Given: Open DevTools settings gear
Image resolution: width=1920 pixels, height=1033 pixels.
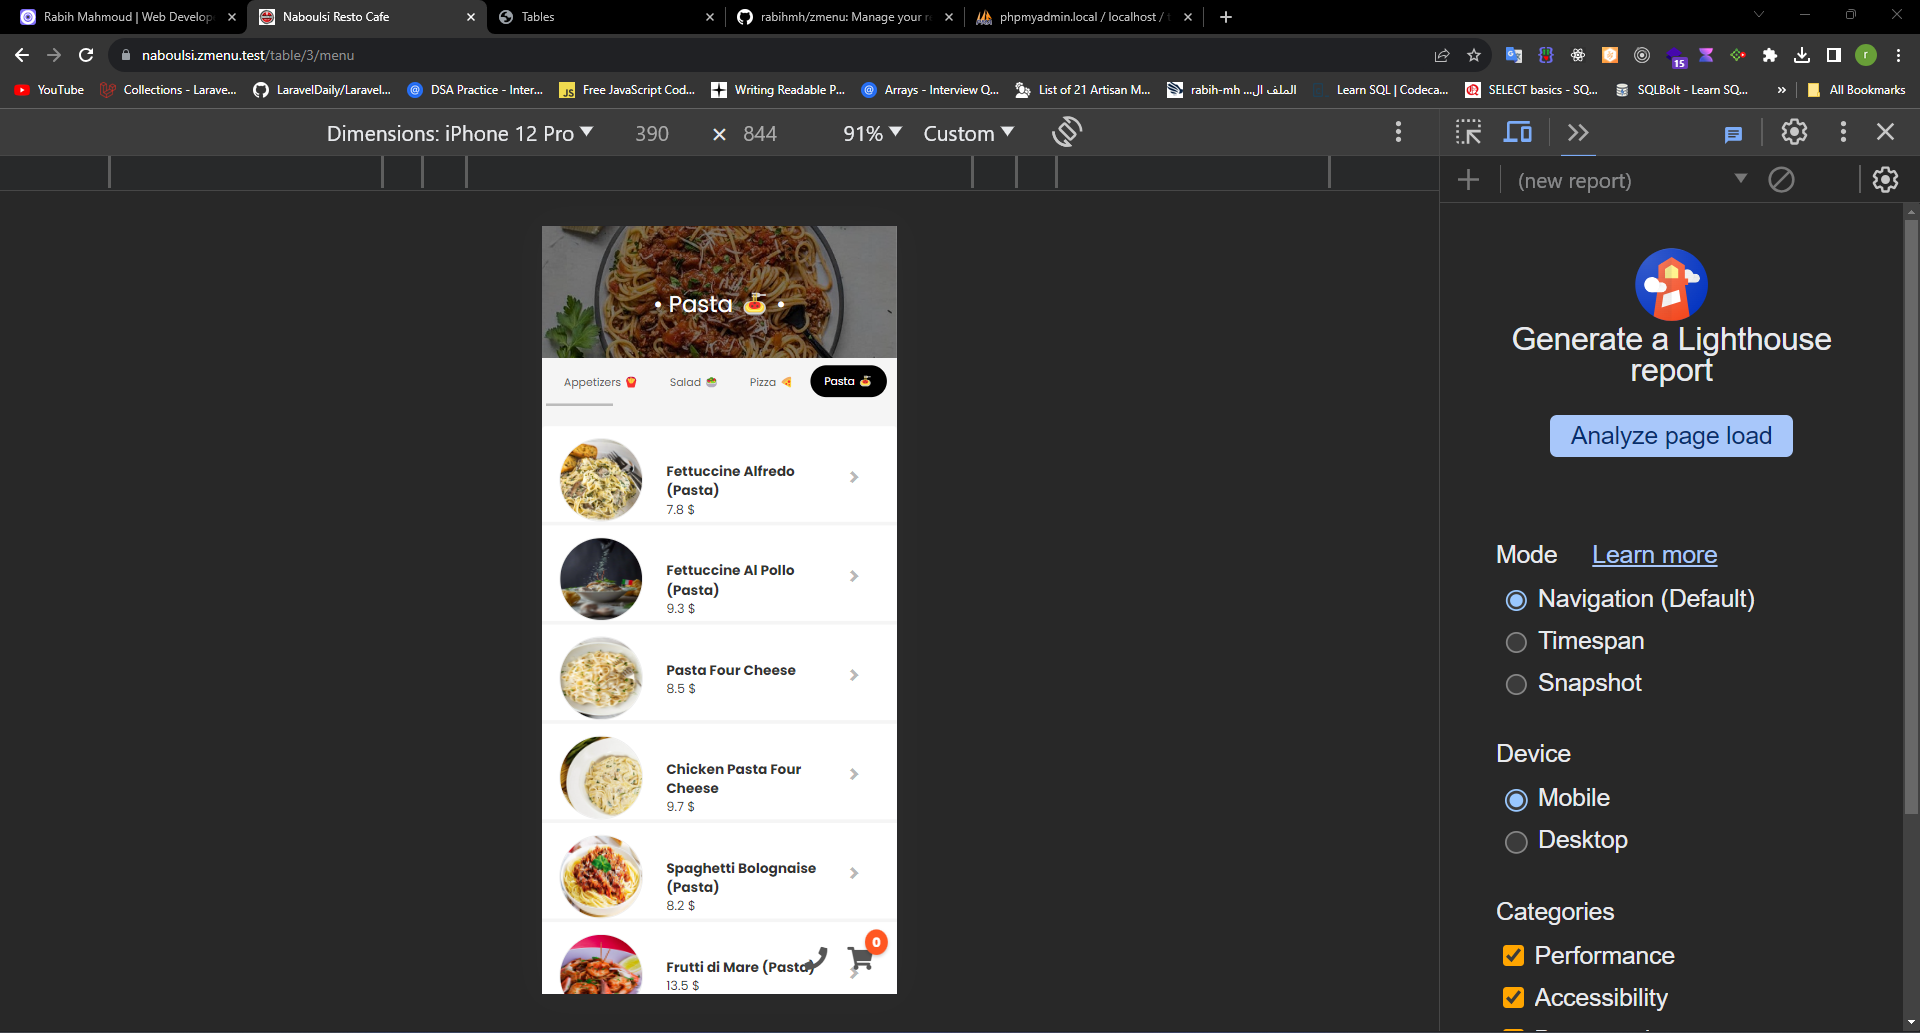Looking at the screenshot, I should click(x=1794, y=132).
